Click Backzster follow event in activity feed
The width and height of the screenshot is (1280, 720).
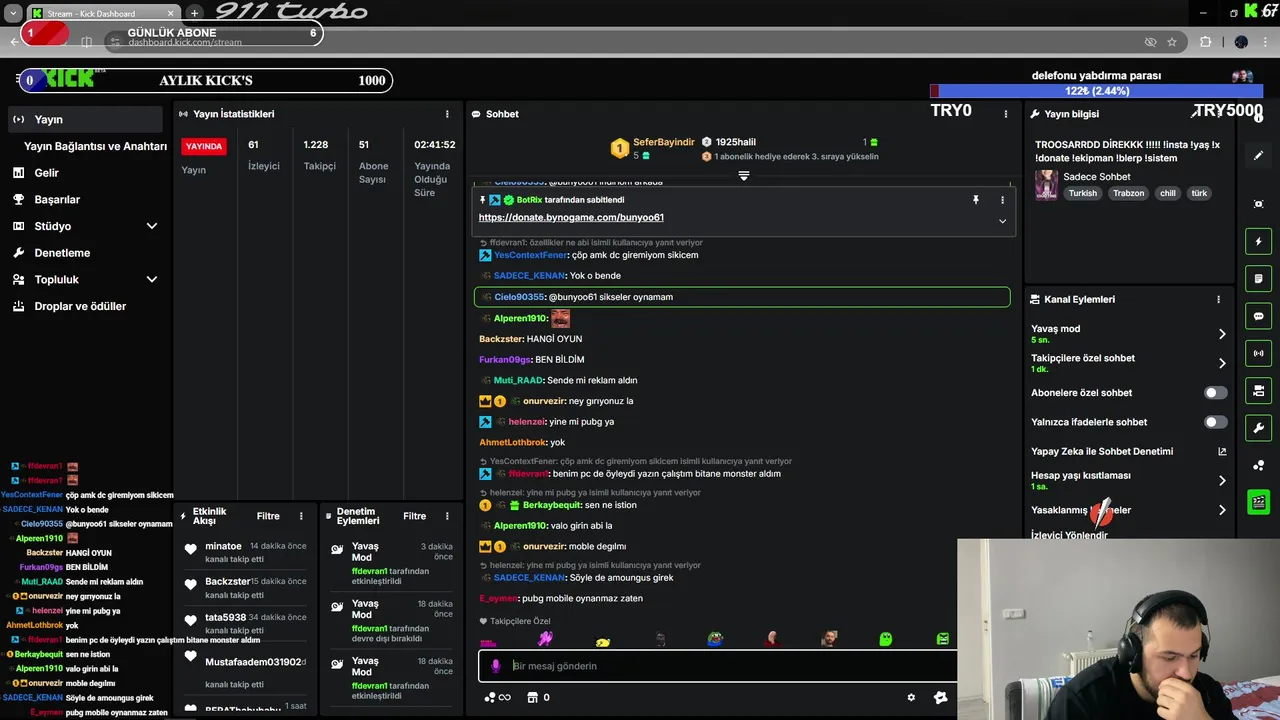[244, 588]
